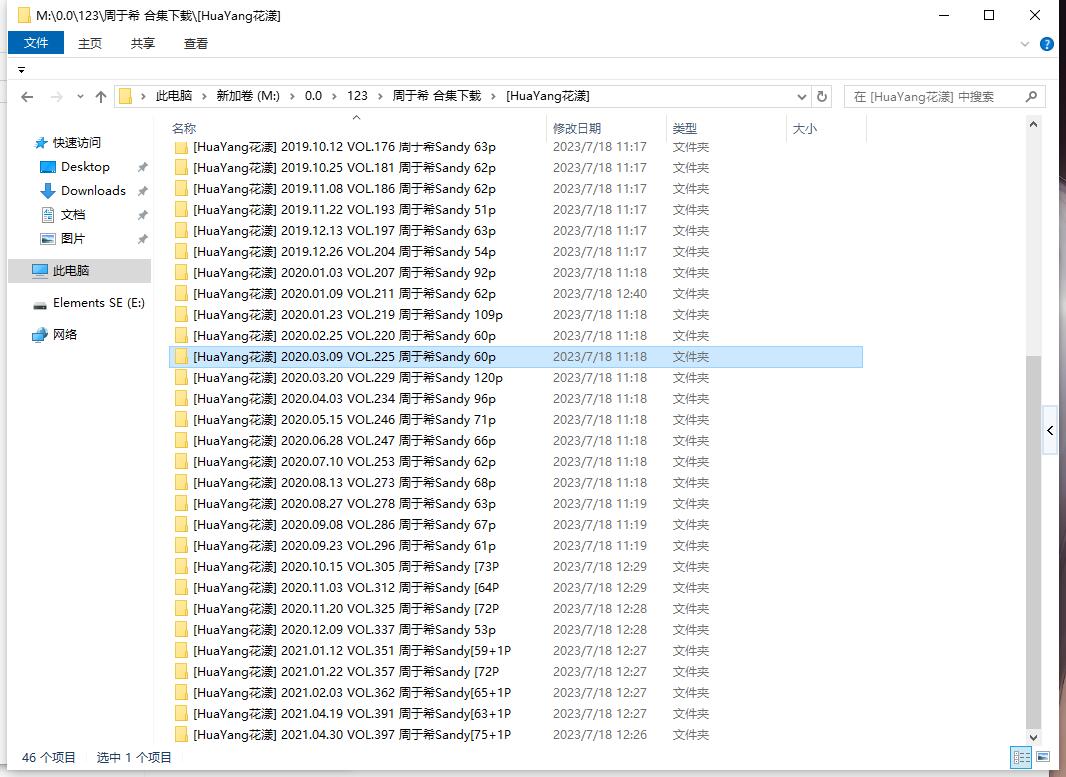The image size is (1066, 777).
Task: Go up one folder level arrow
Action: pyautogui.click(x=101, y=97)
